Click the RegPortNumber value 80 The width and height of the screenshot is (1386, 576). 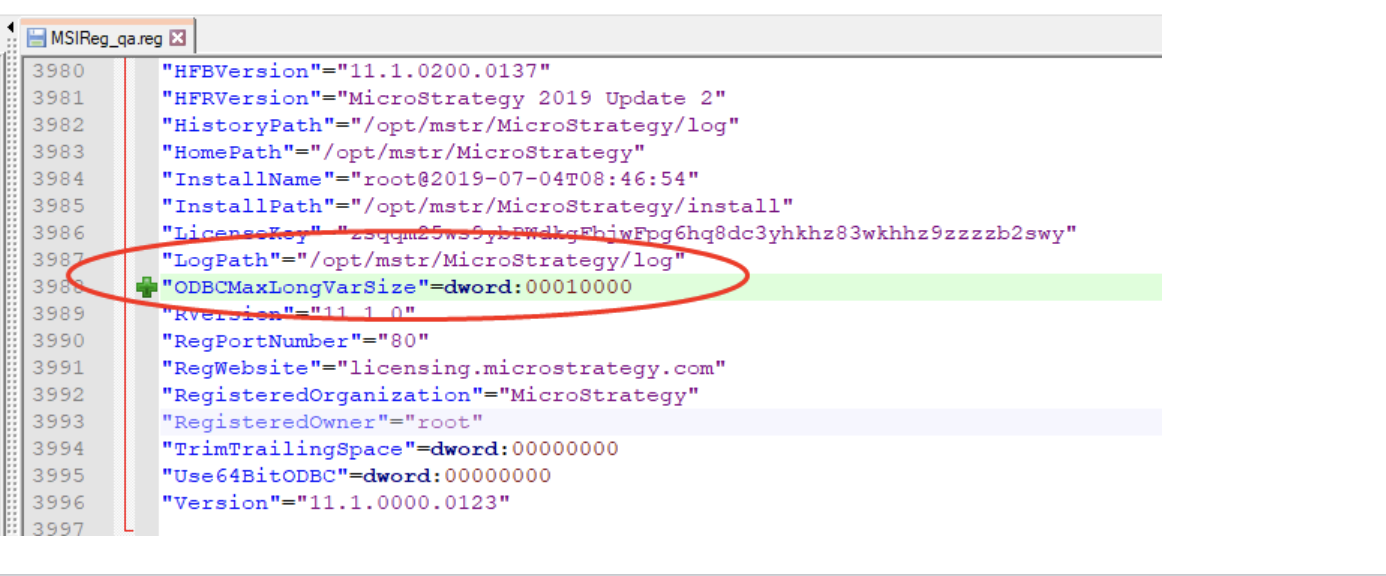tap(400, 340)
